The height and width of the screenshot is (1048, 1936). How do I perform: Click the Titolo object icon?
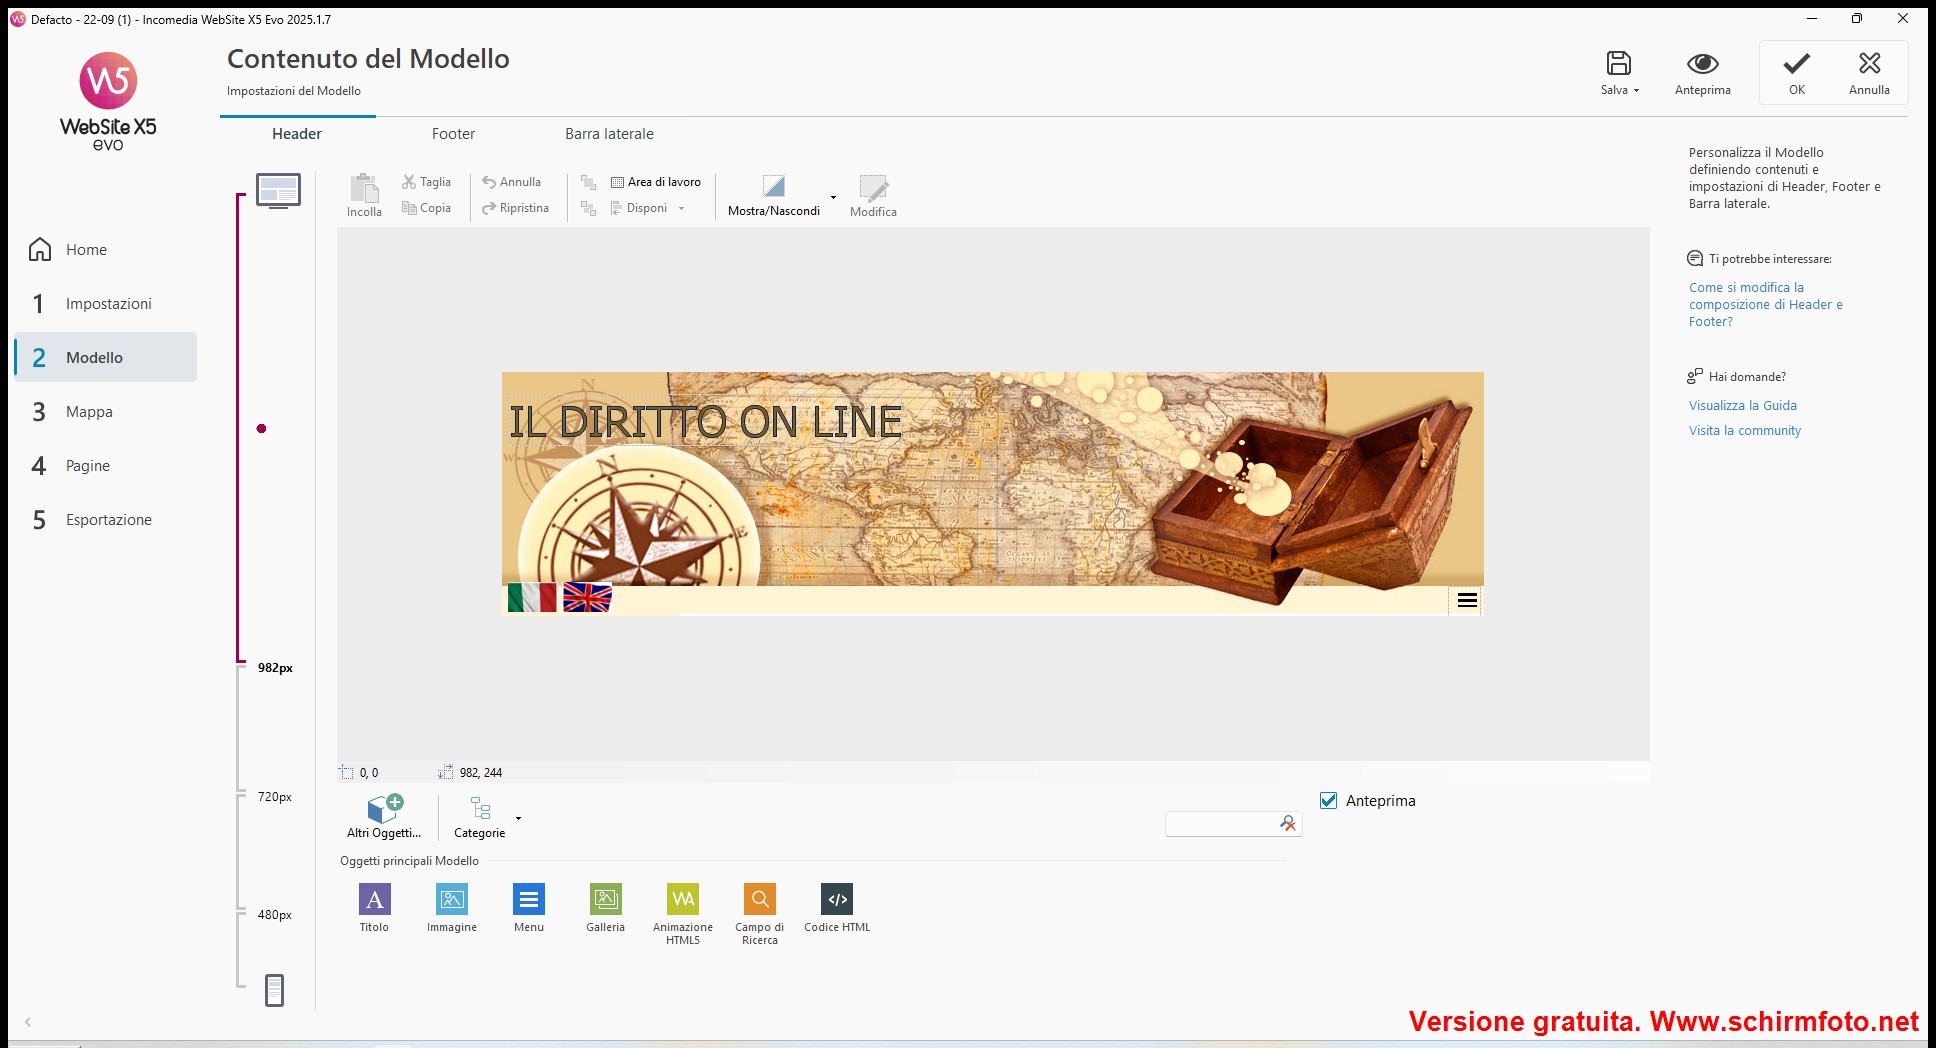[374, 900]
